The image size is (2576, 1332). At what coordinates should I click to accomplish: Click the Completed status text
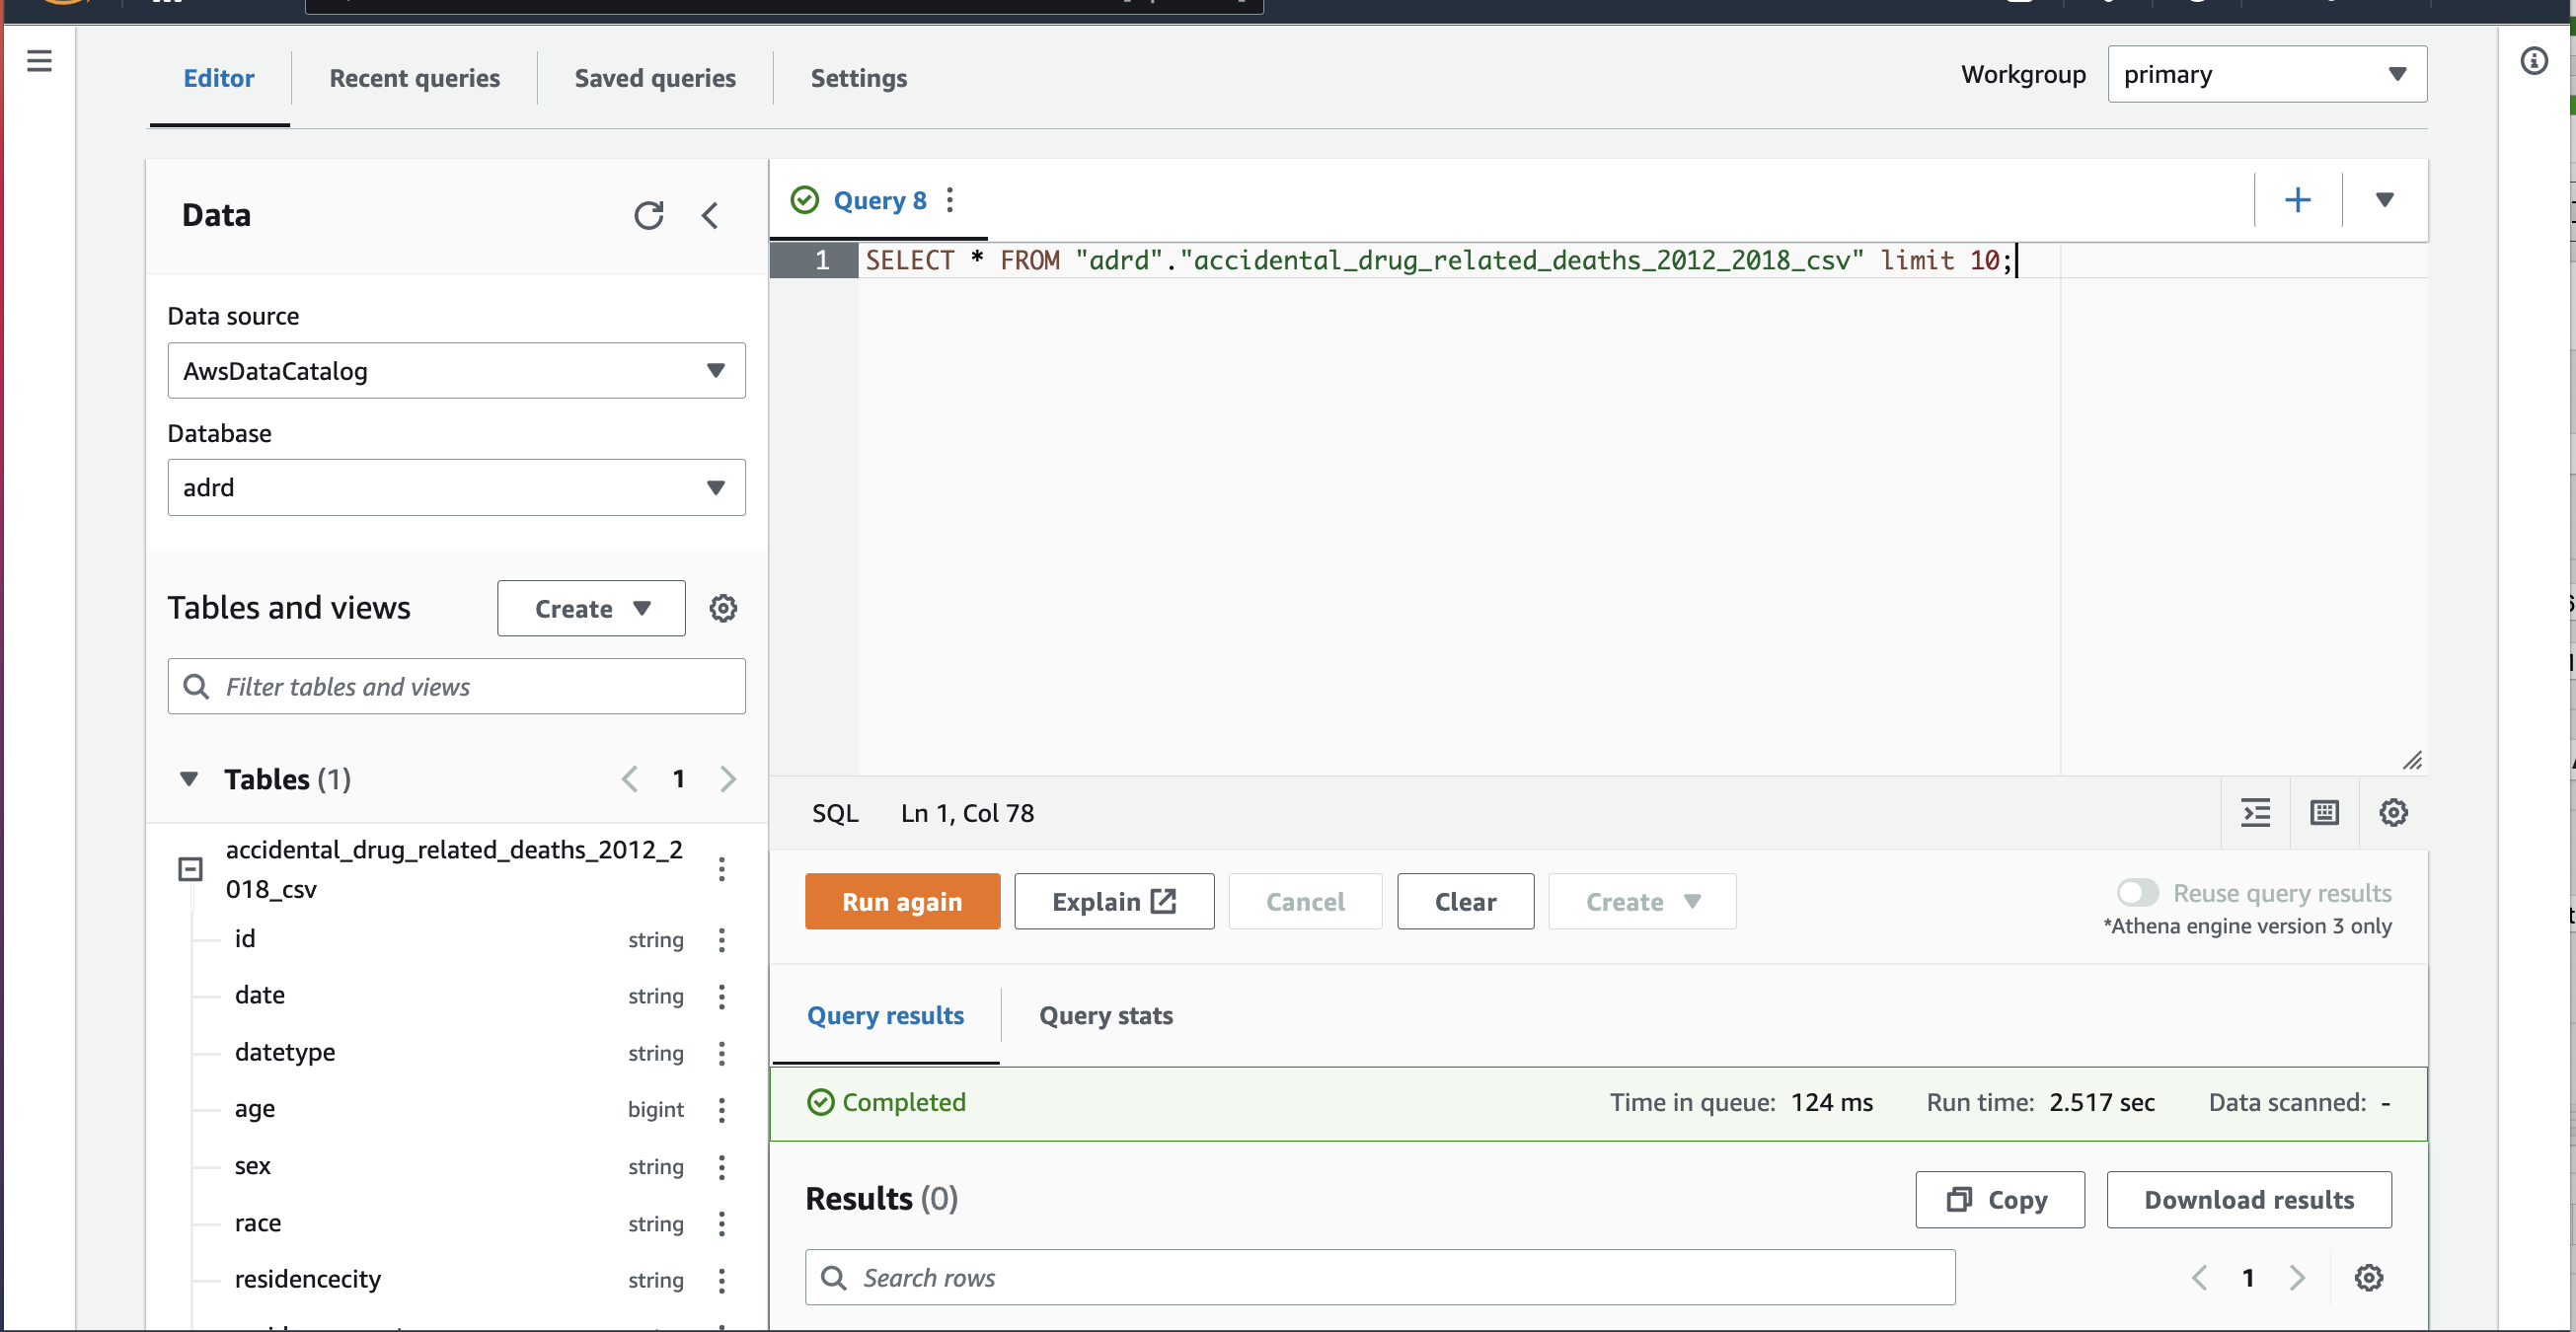coord(904,1102)
